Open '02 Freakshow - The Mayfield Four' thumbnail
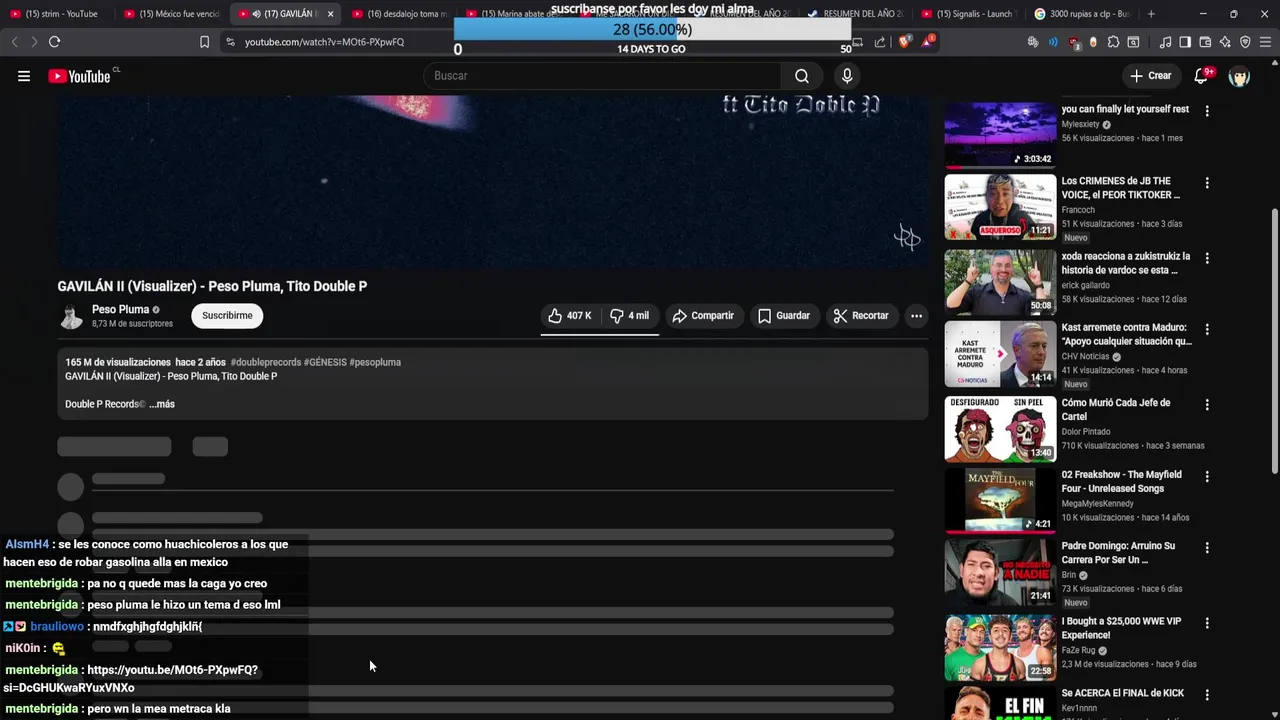Image resolution: width=1280 pixels, height=720 pixels. coord(1000,500)
